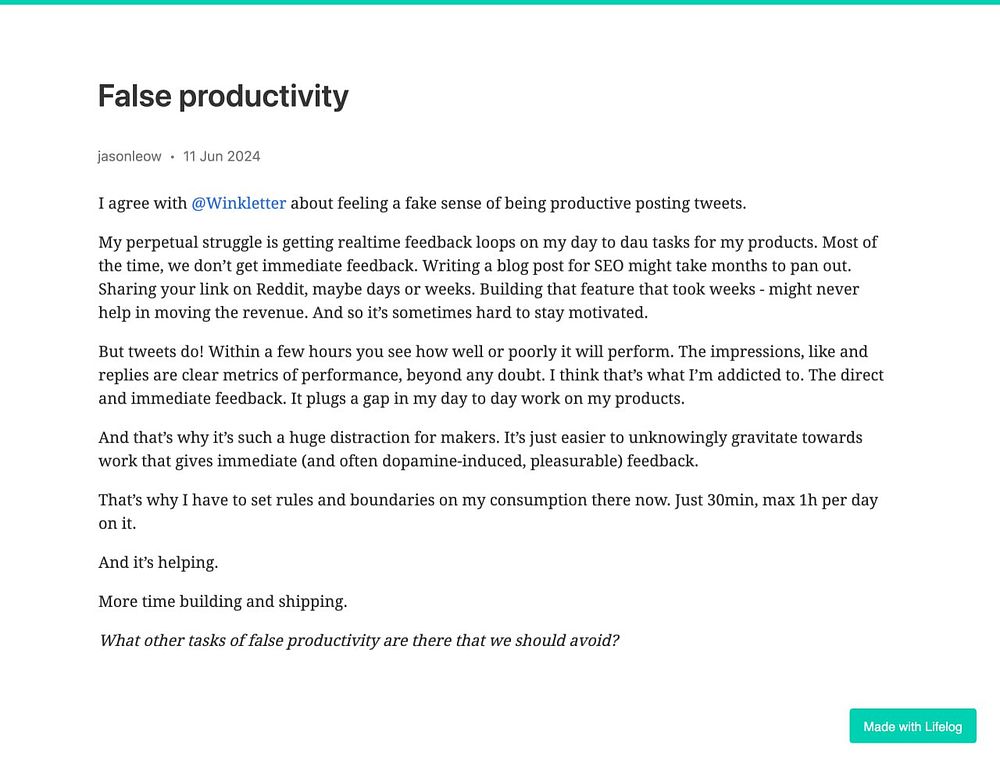Image resolution: width=1000 pixels, height=763 pixels.
Task: Click the line "More time building and shipping."
Action: 223,601
